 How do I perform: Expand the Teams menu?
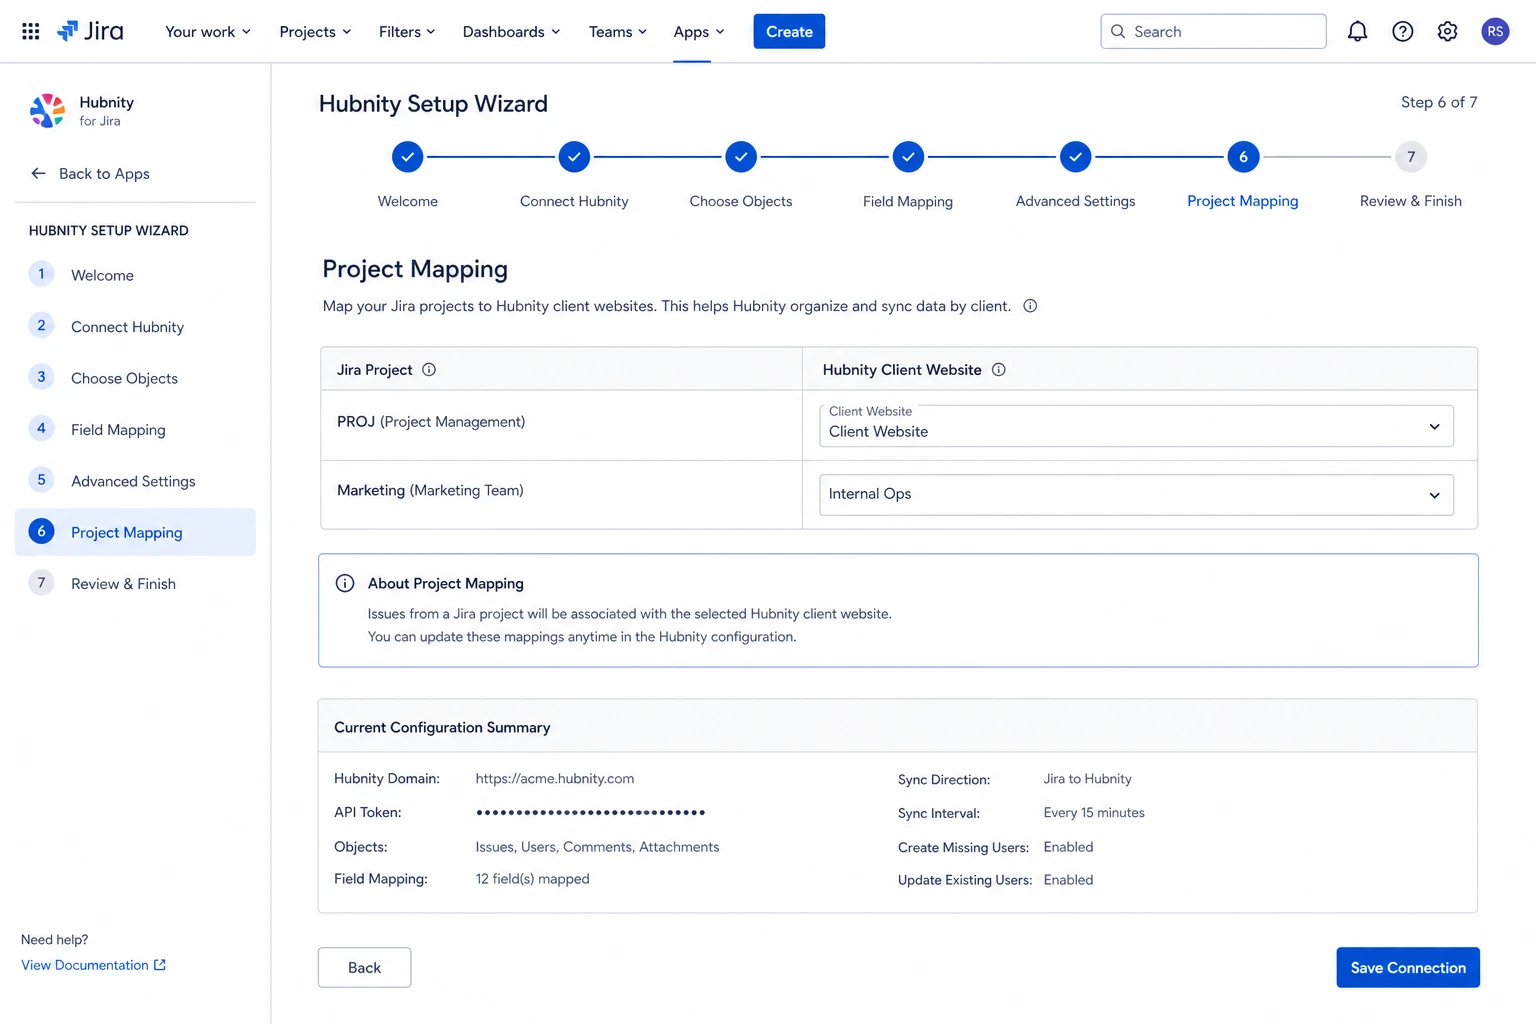click(x=618, y=31)
